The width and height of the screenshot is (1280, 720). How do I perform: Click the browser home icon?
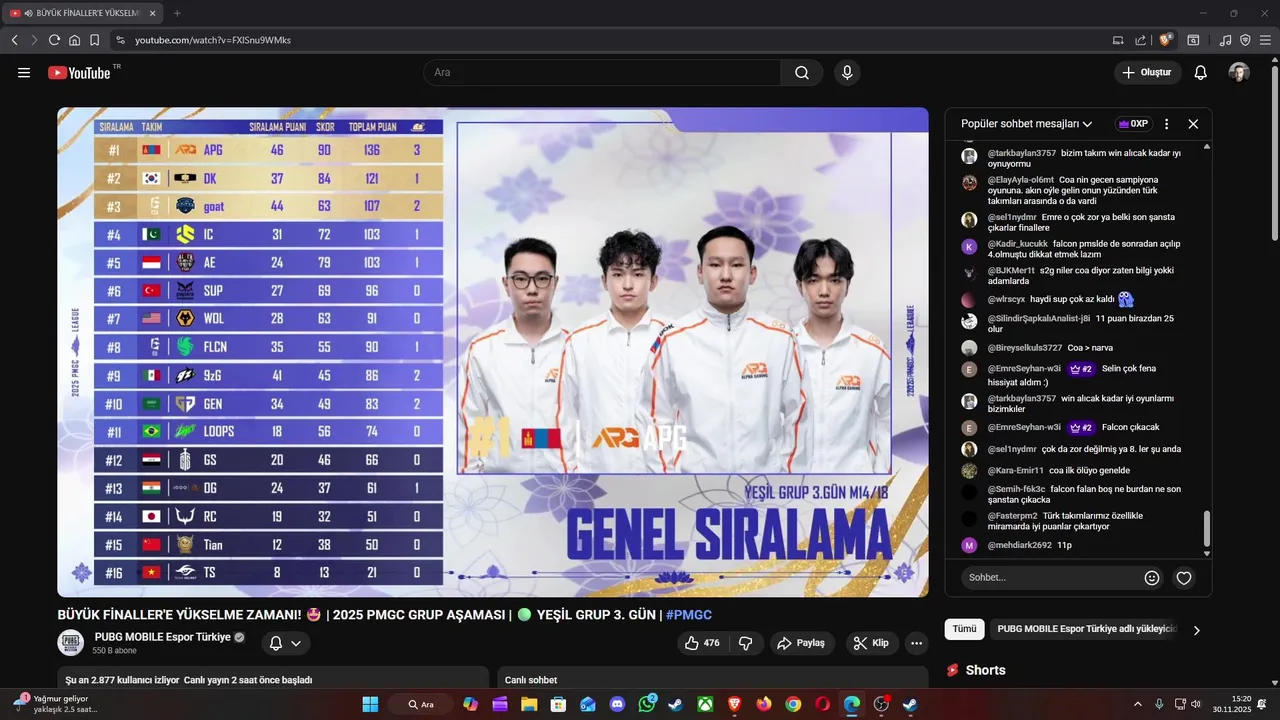(x=74, y=40)
